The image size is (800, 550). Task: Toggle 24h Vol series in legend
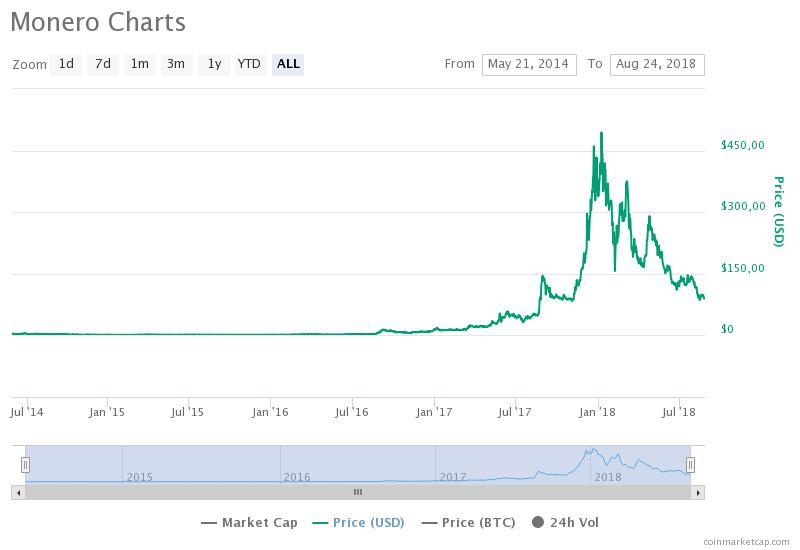(x=567, y=522)
